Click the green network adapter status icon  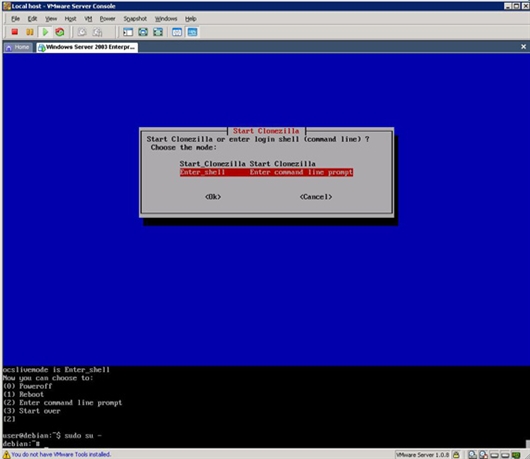point(516,455)
